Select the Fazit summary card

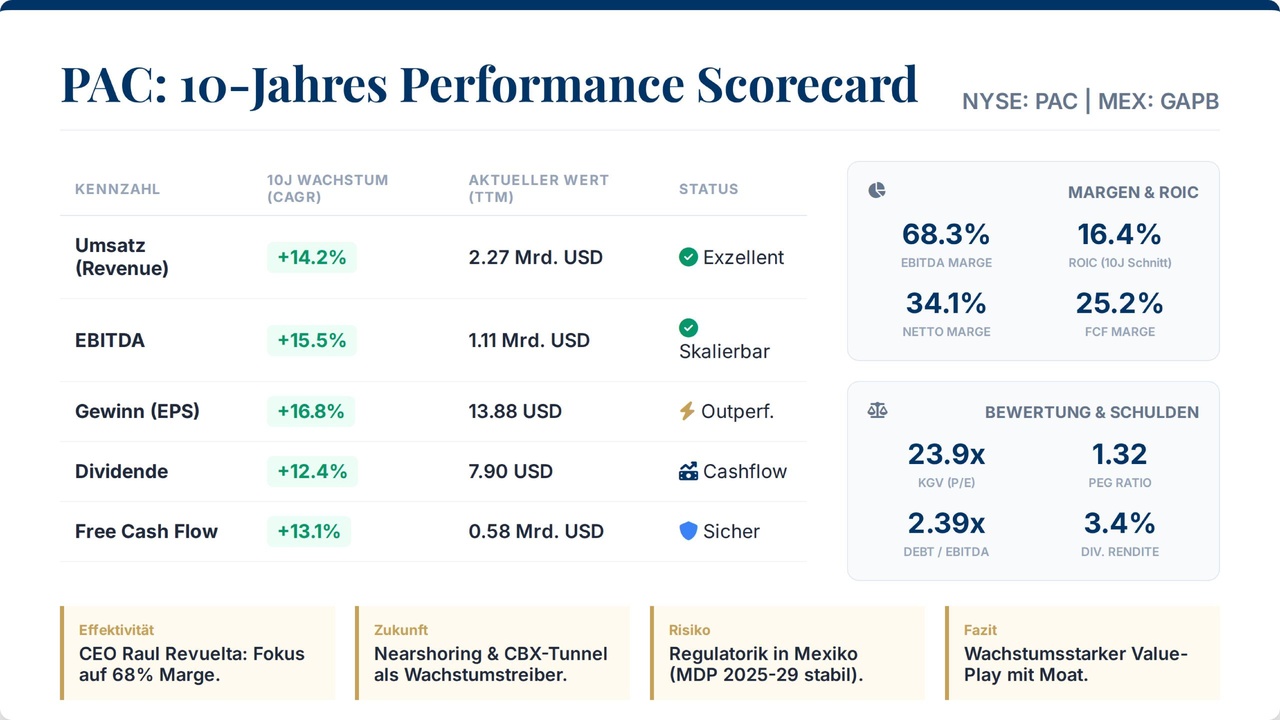coord(1082,652)
